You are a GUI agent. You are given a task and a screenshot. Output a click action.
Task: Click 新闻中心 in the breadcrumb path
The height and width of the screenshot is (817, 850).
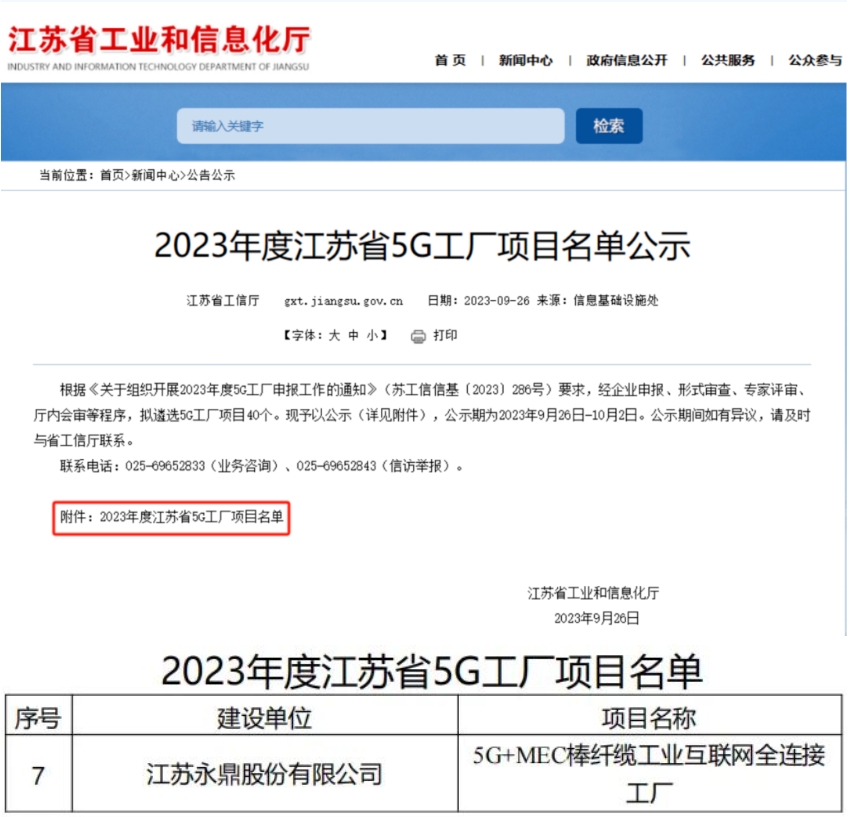pos(155,175)
